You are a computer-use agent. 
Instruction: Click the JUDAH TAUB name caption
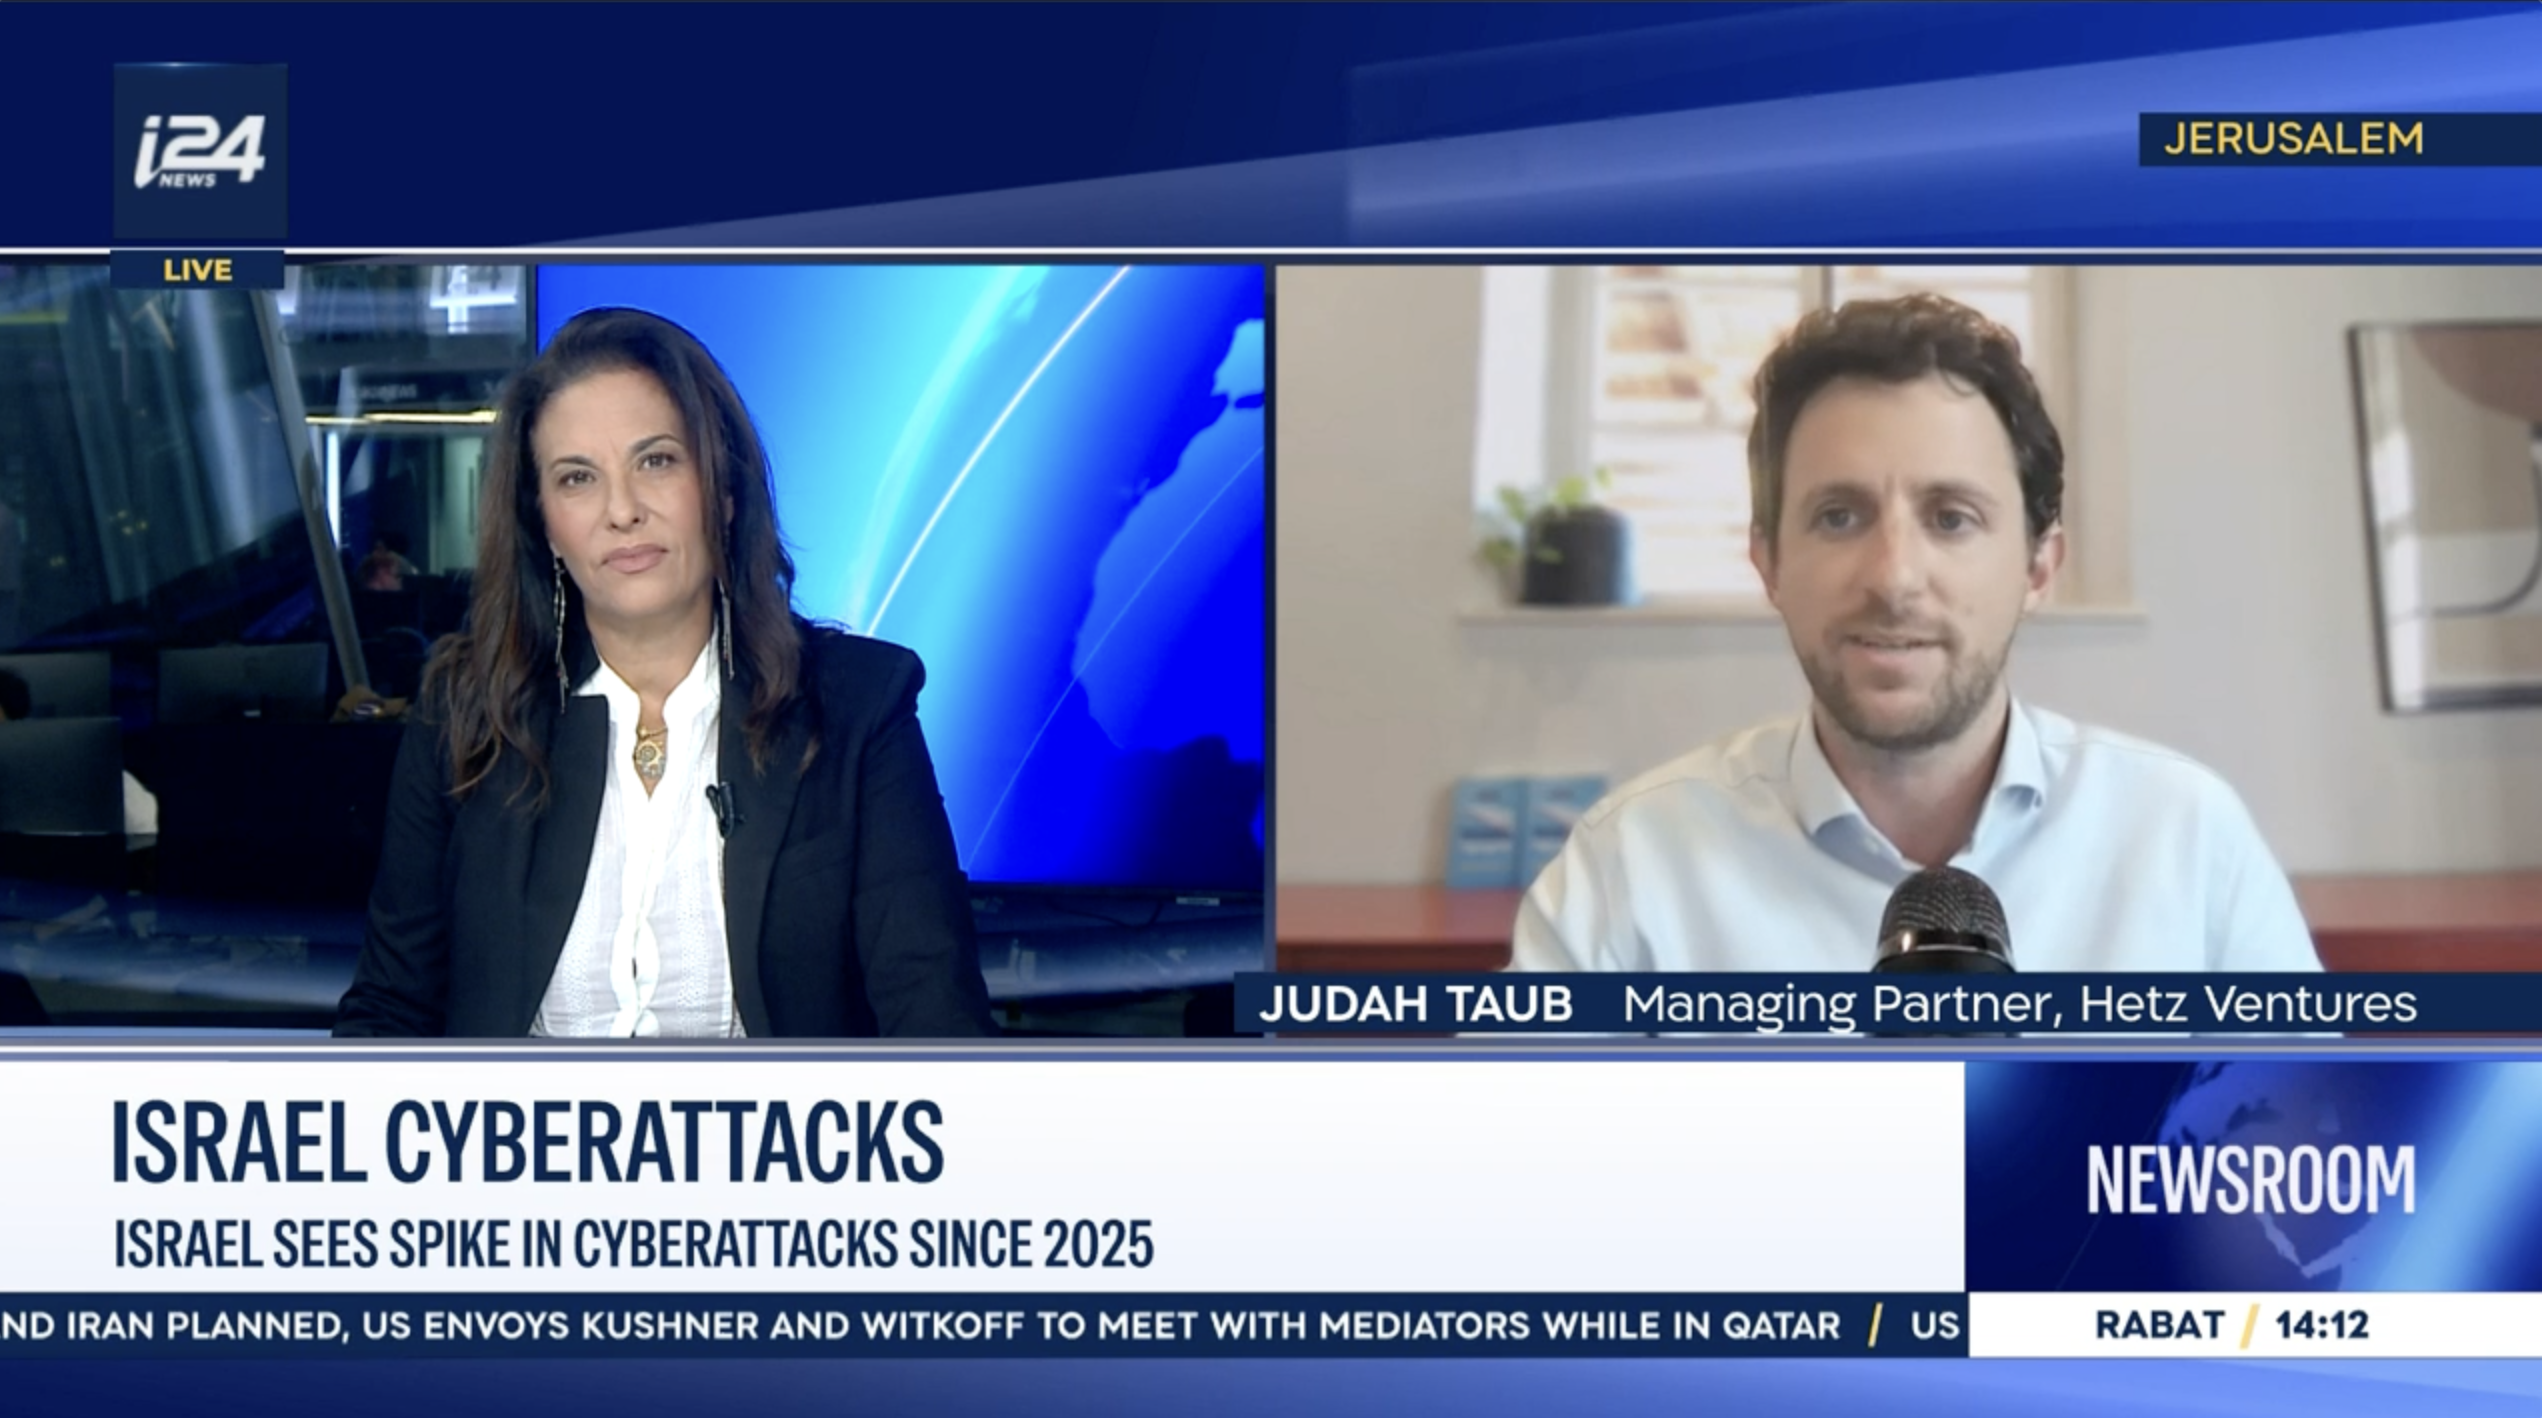coord(1416,1004)
